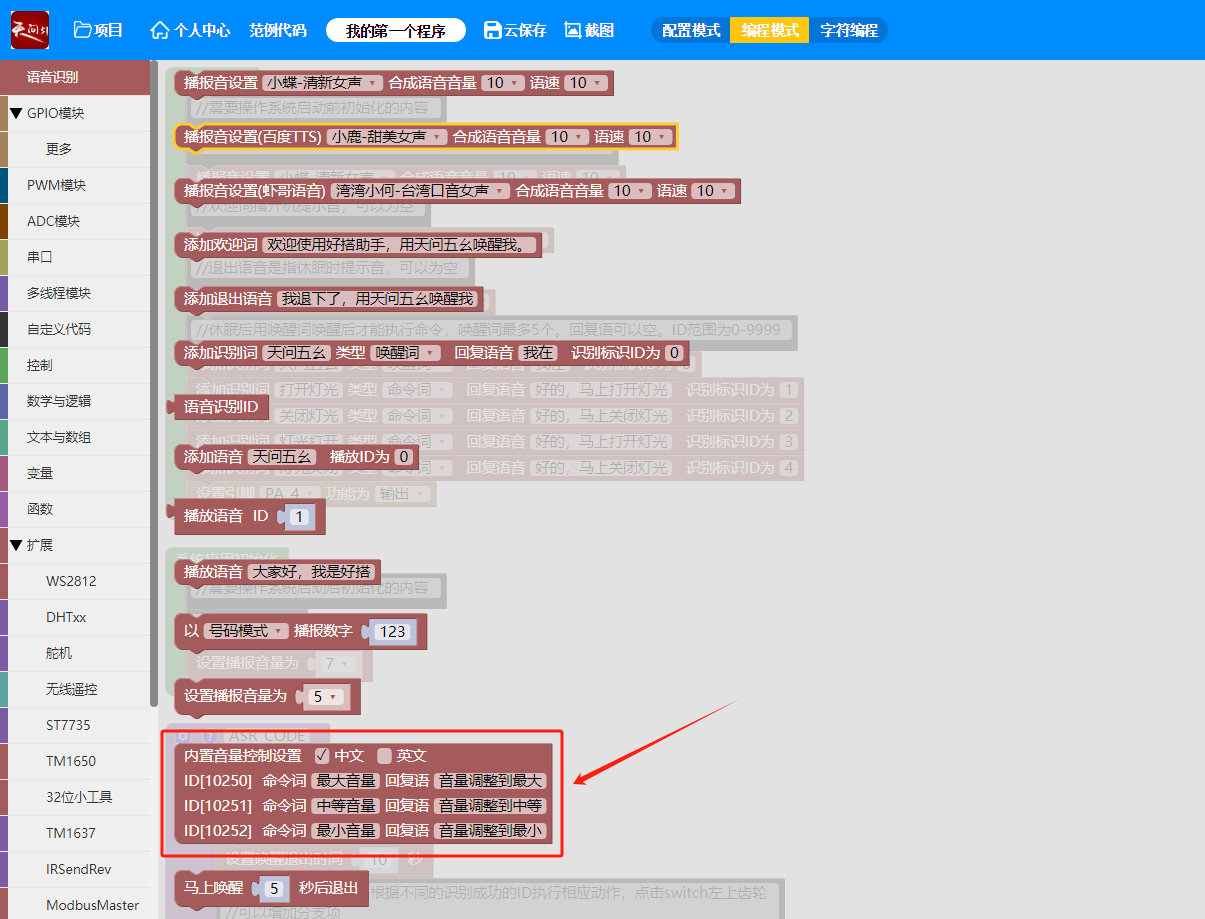Switch to 字符编程 tab

[x=848, y=30]
